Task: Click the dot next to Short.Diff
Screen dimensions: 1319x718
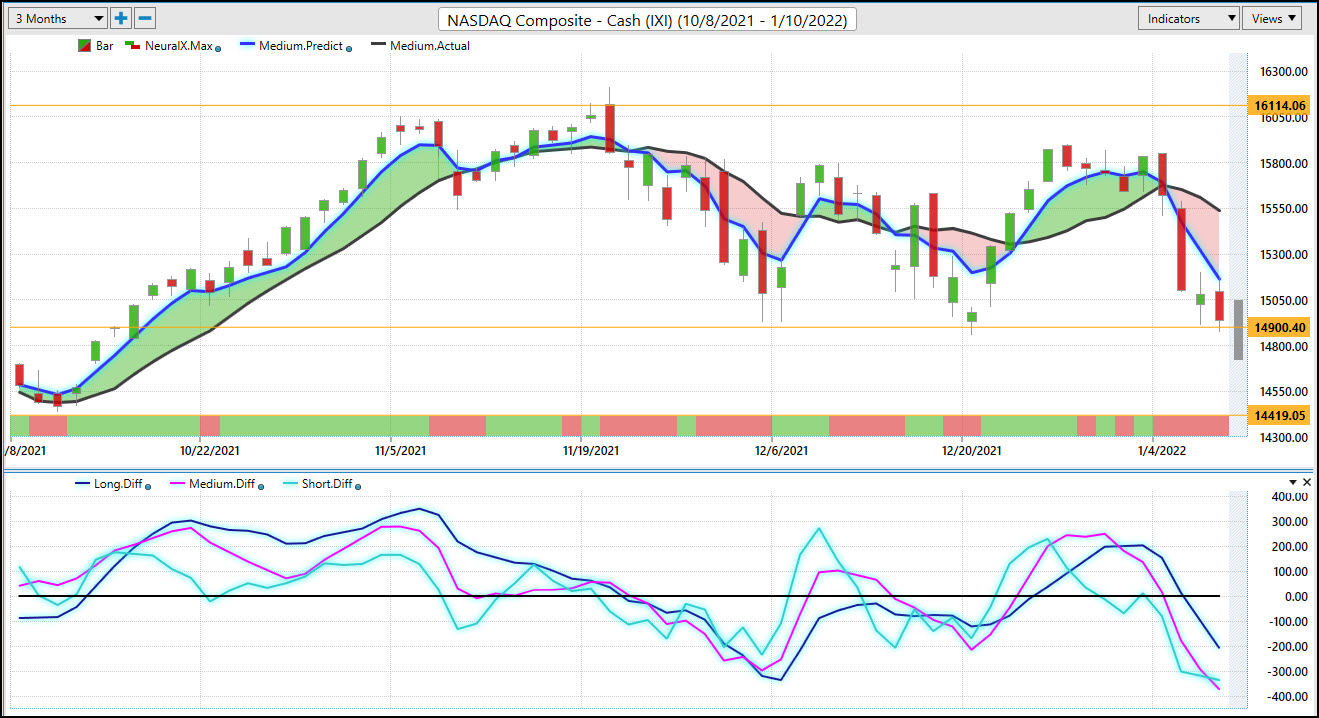Action: [358, 486]
